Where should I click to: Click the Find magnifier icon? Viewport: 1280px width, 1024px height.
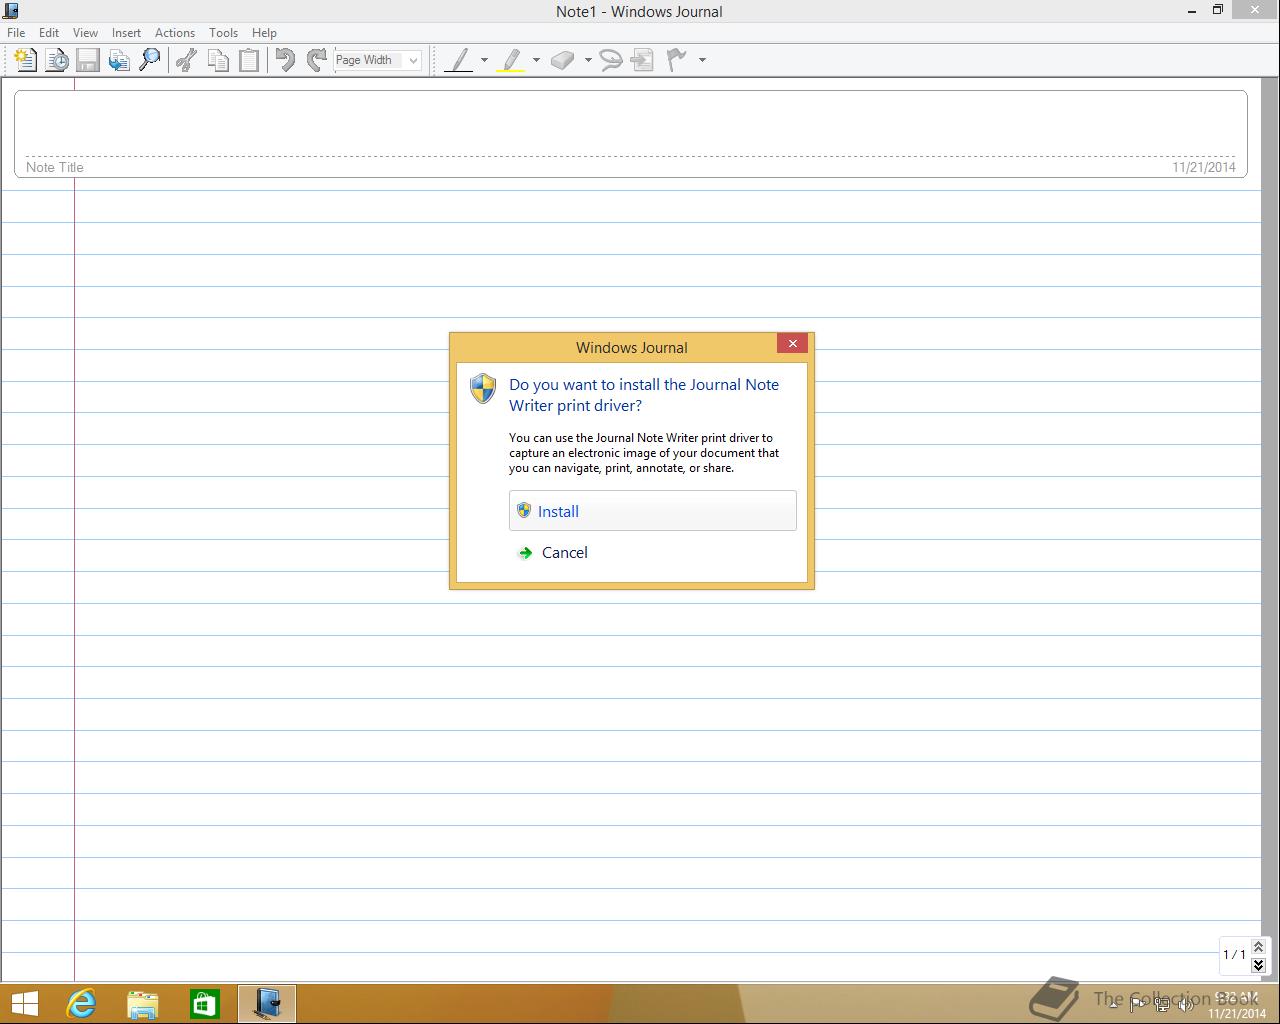(x=150, y=60)
